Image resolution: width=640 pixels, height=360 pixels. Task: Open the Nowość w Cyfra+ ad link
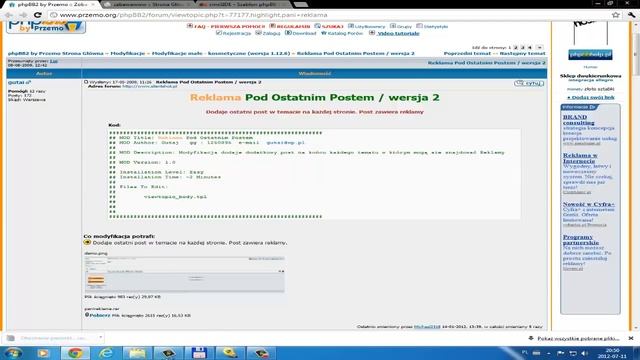pos(589,204)
